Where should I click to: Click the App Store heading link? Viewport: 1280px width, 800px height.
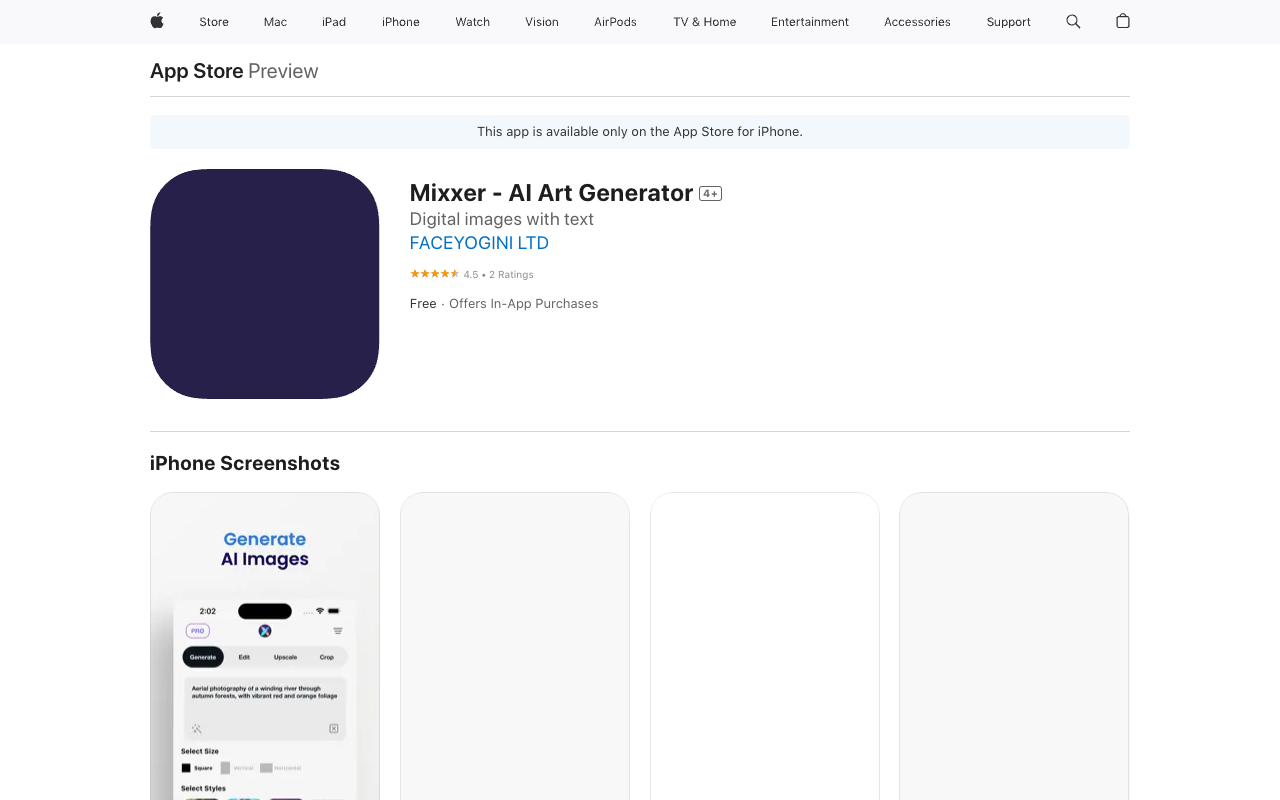197,71
